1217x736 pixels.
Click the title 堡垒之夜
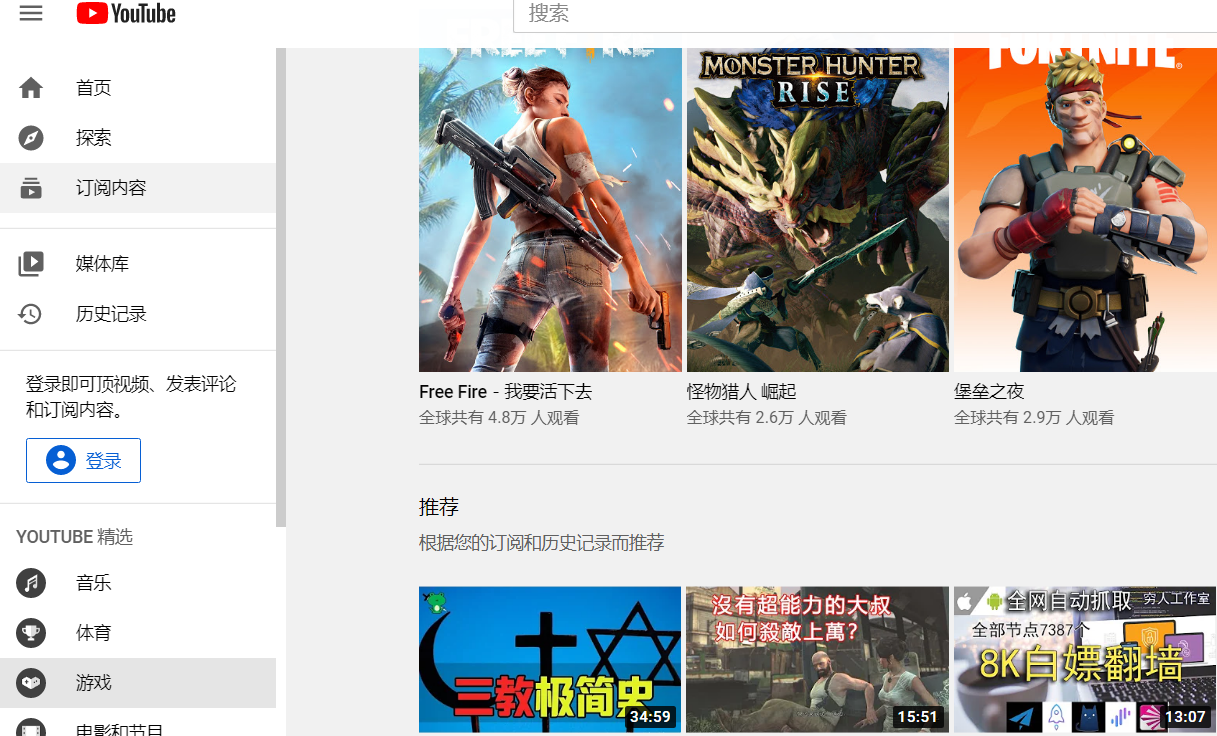point(989,392)
